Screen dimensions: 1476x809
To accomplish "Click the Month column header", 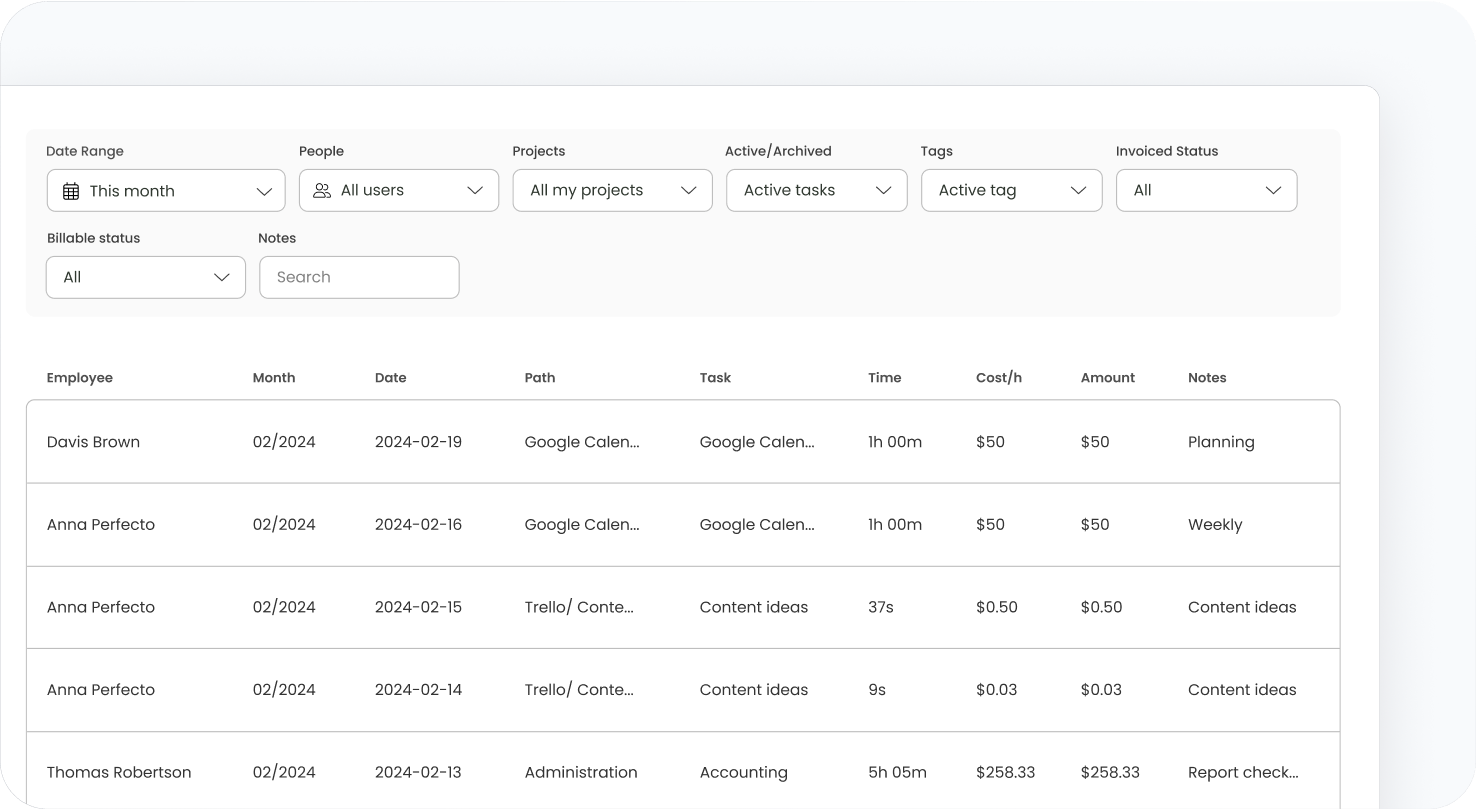I will 274,378.
